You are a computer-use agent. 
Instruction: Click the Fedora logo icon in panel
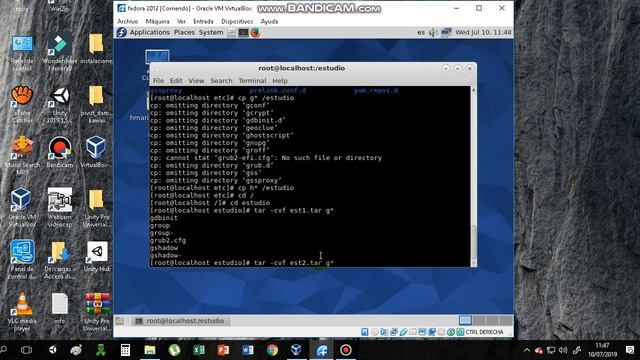point(122,32)
